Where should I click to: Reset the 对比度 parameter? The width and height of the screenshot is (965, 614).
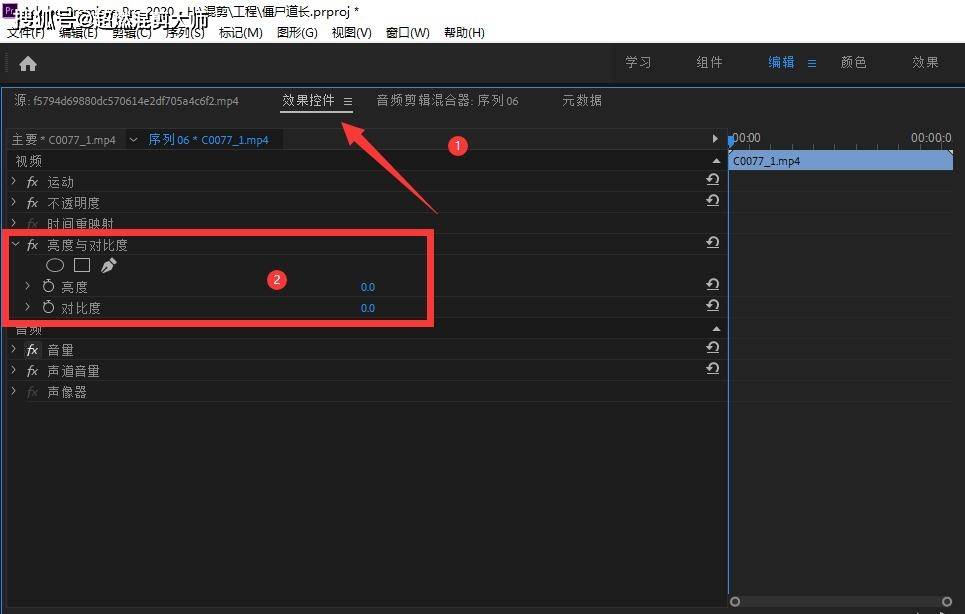[x=713, y=305]
